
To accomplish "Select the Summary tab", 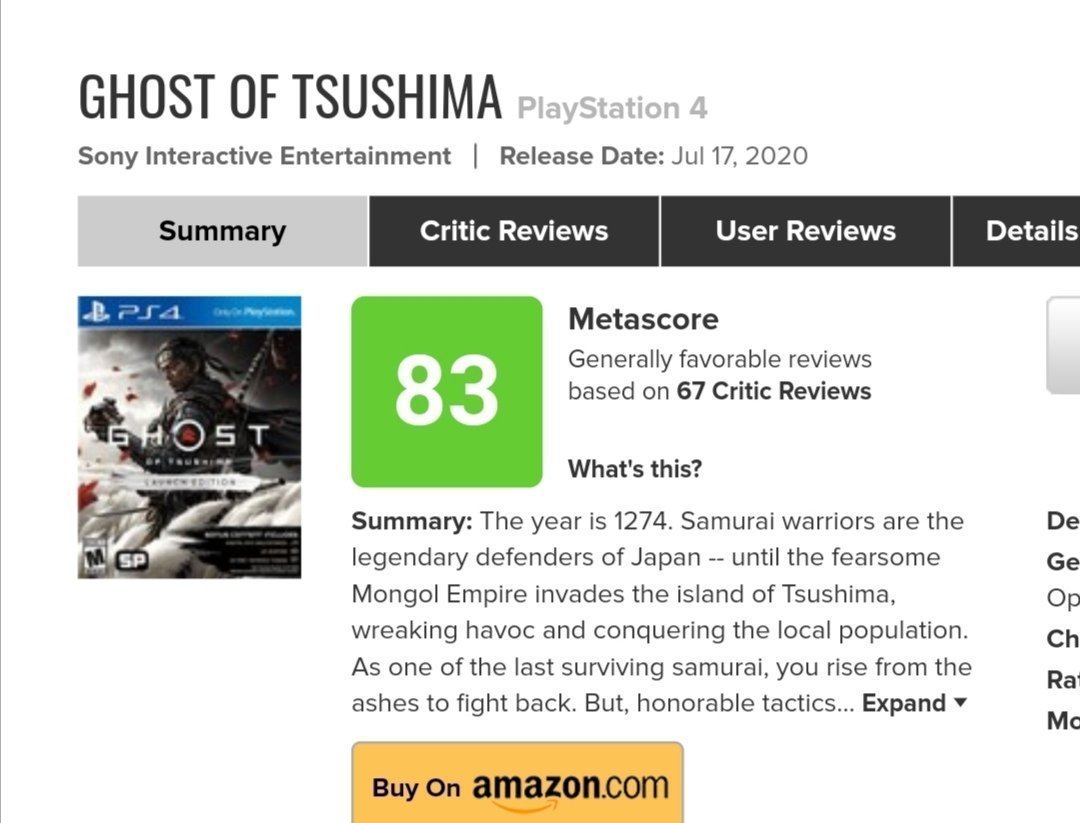I will [x=222, y=231].
